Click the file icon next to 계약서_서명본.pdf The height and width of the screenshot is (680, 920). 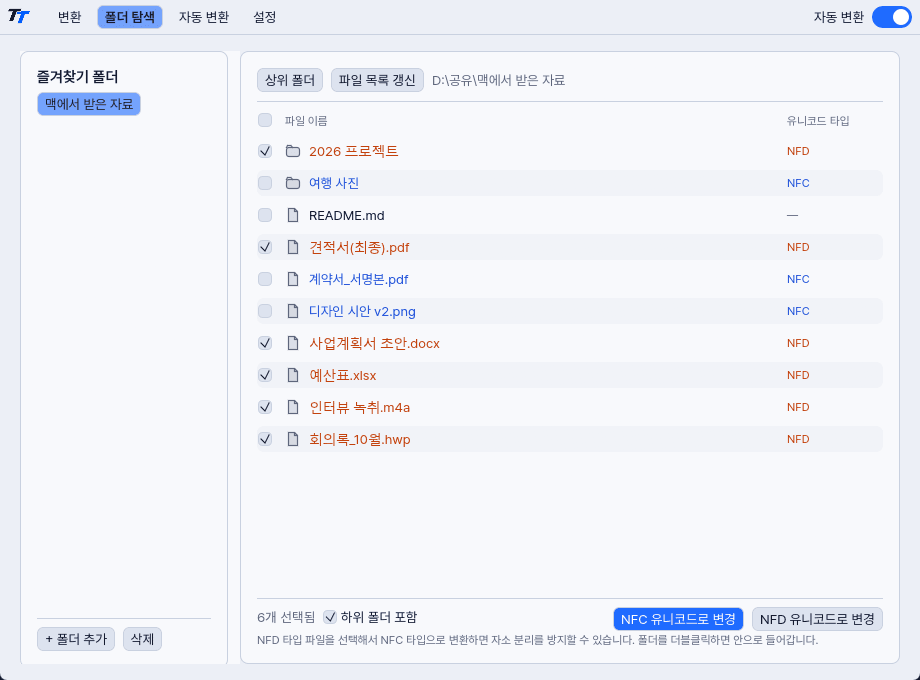[x=293, y=279]
